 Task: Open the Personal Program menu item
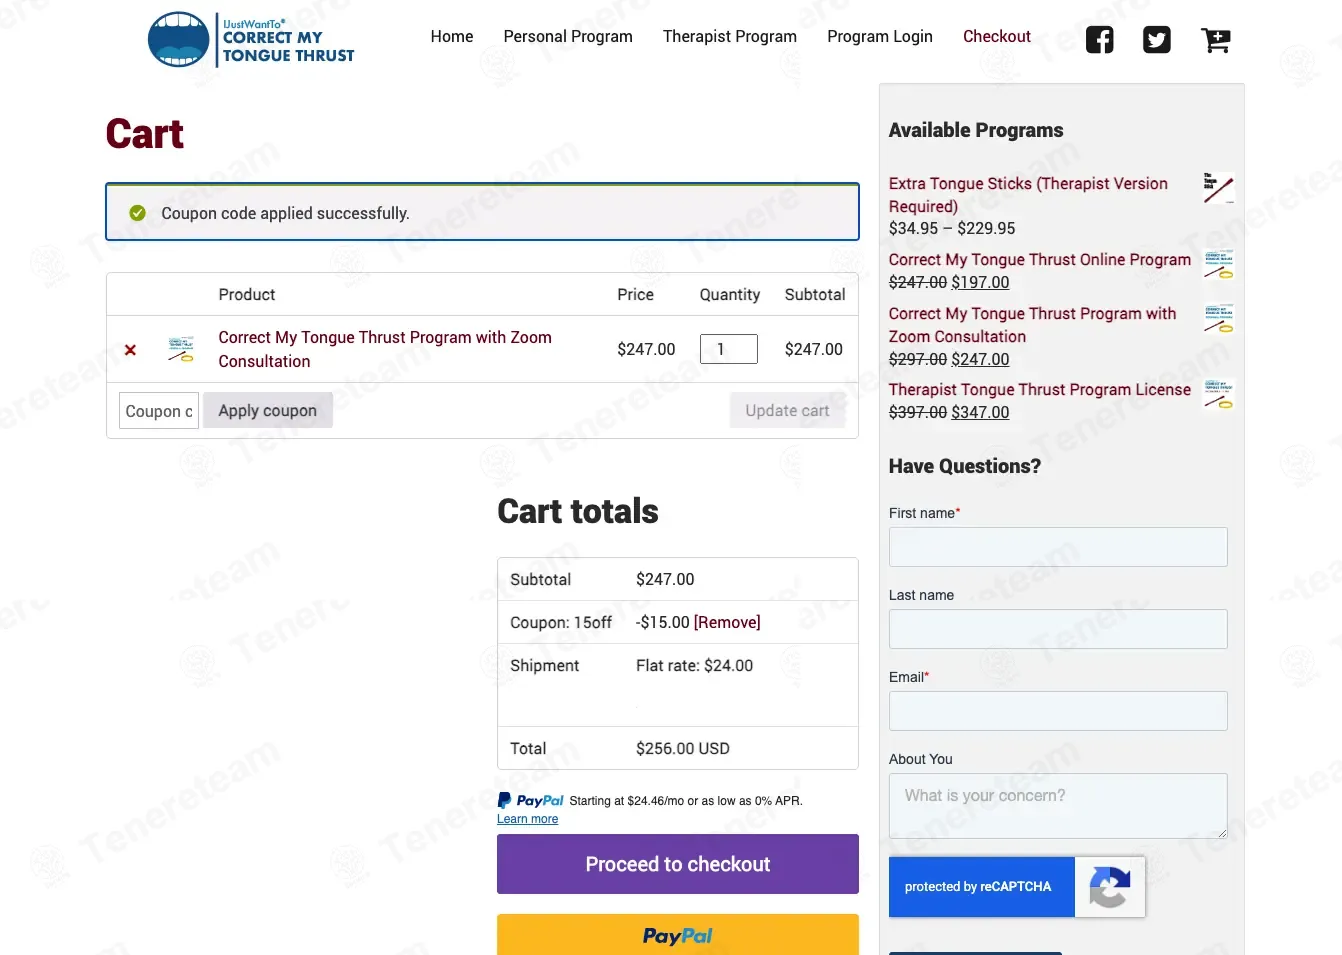tap(568, 36)
